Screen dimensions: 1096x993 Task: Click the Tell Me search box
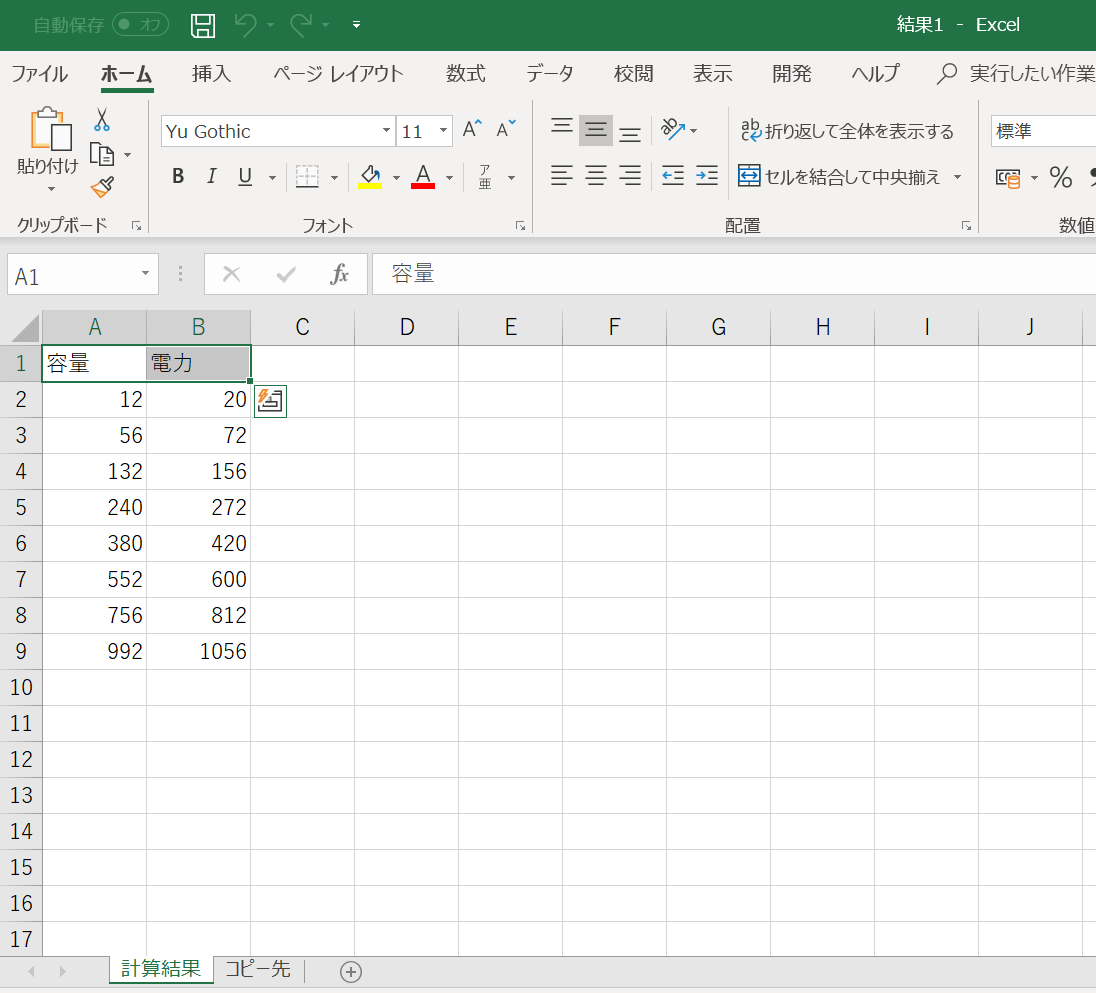[1016, 73]
